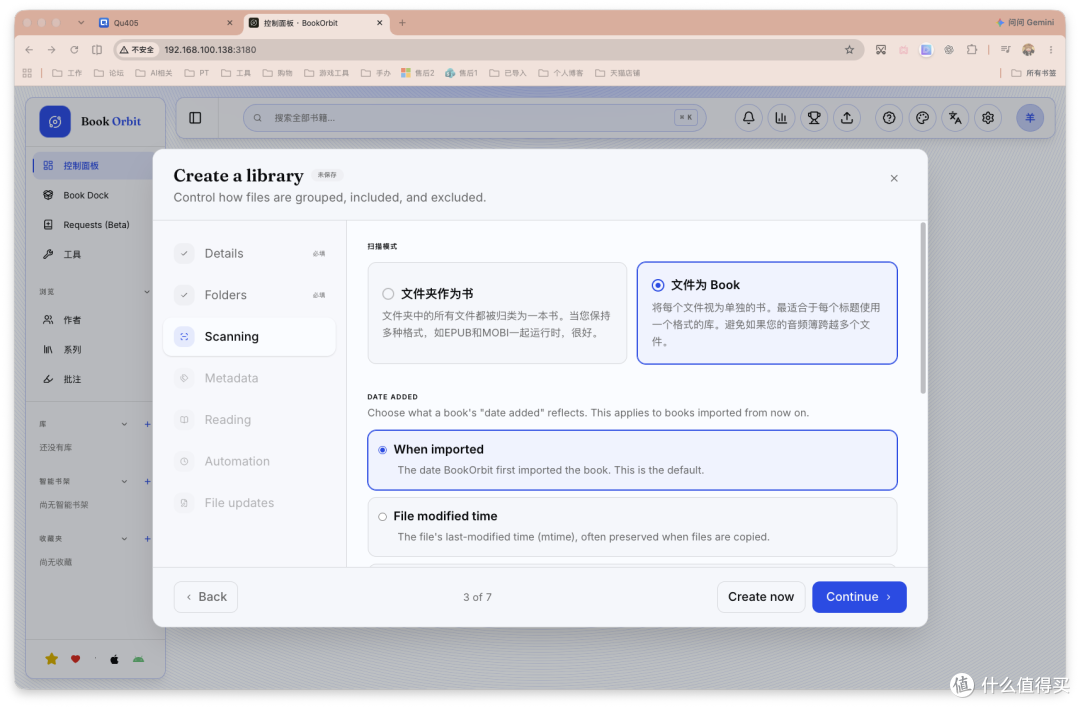Select the Scanning step
Image resolution: width=1080 pixels, height=708 pixels.
249,337
